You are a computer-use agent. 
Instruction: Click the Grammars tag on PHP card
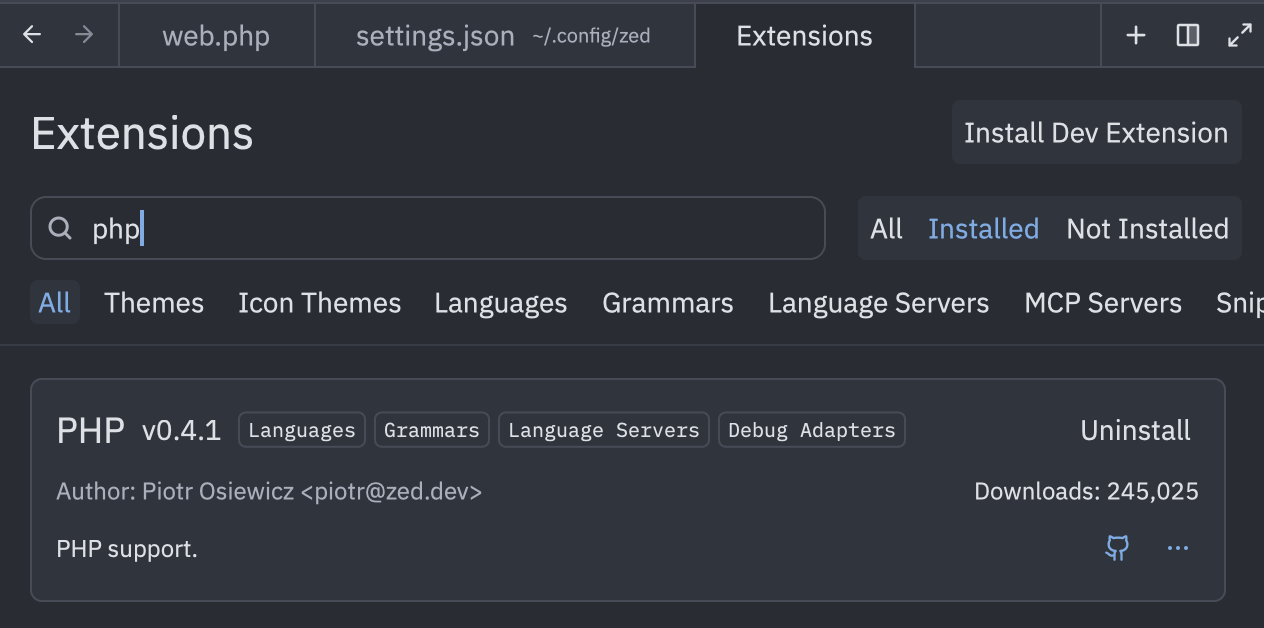point(432,430)
